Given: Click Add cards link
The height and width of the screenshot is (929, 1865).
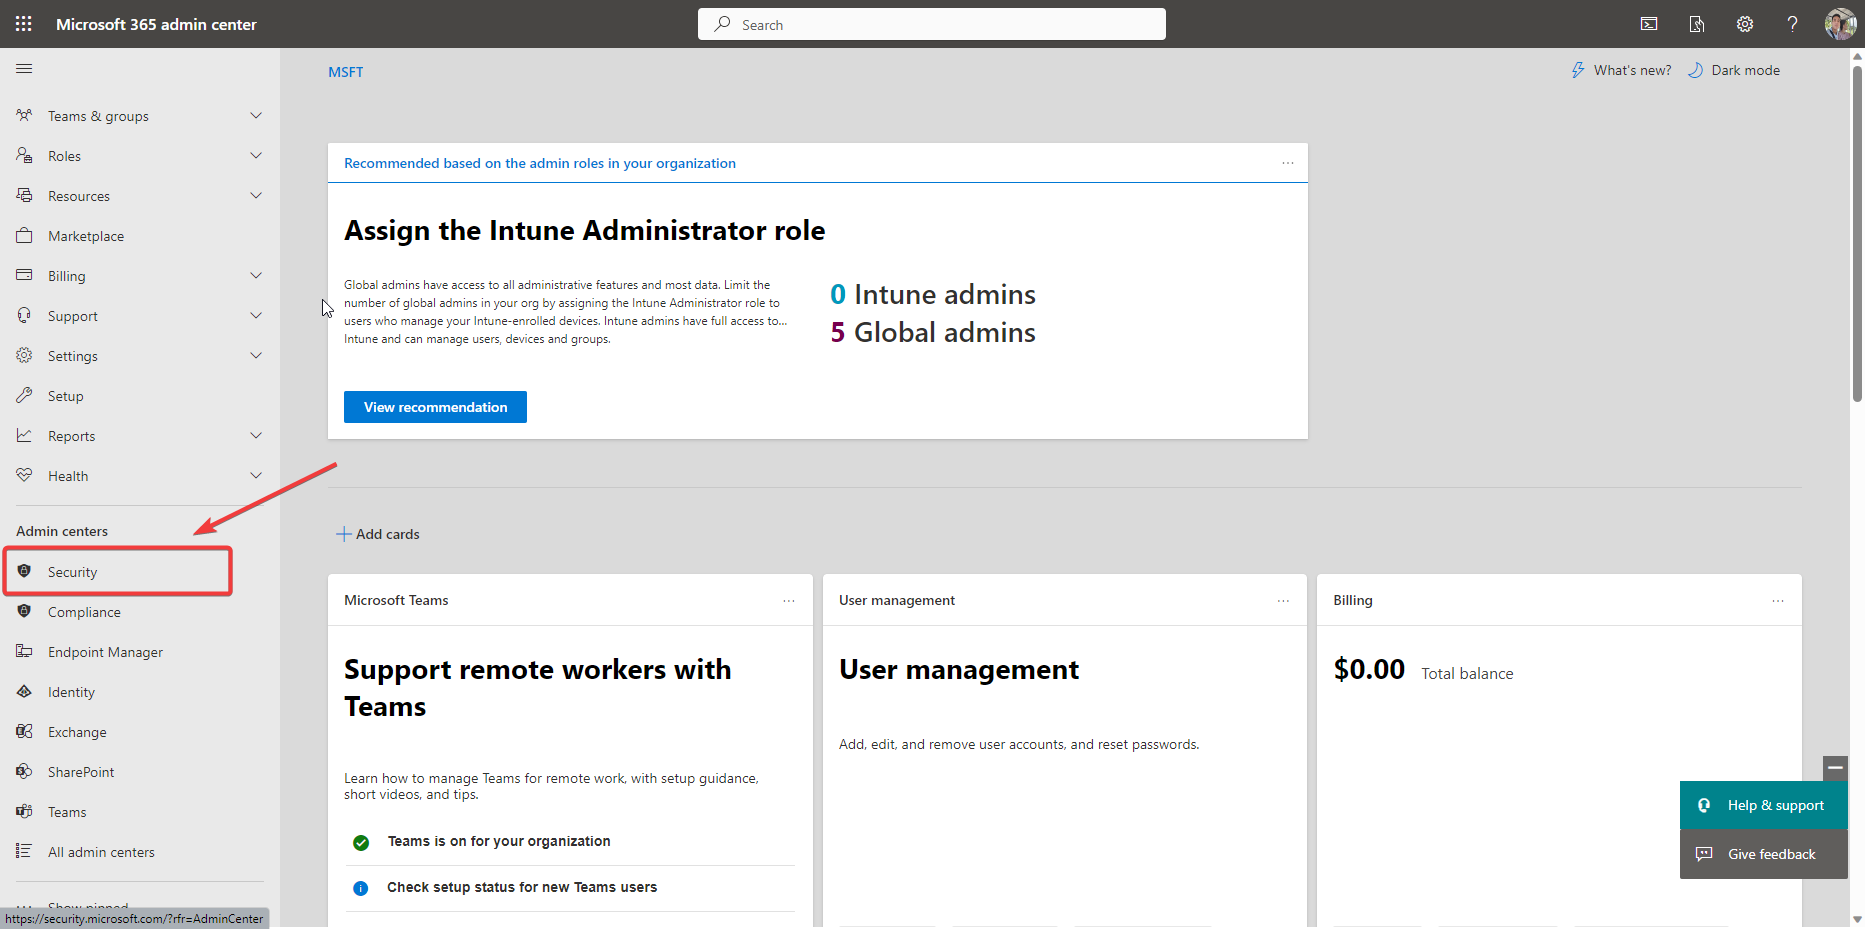Looking at the screenshot, I should tap(378, 534).
